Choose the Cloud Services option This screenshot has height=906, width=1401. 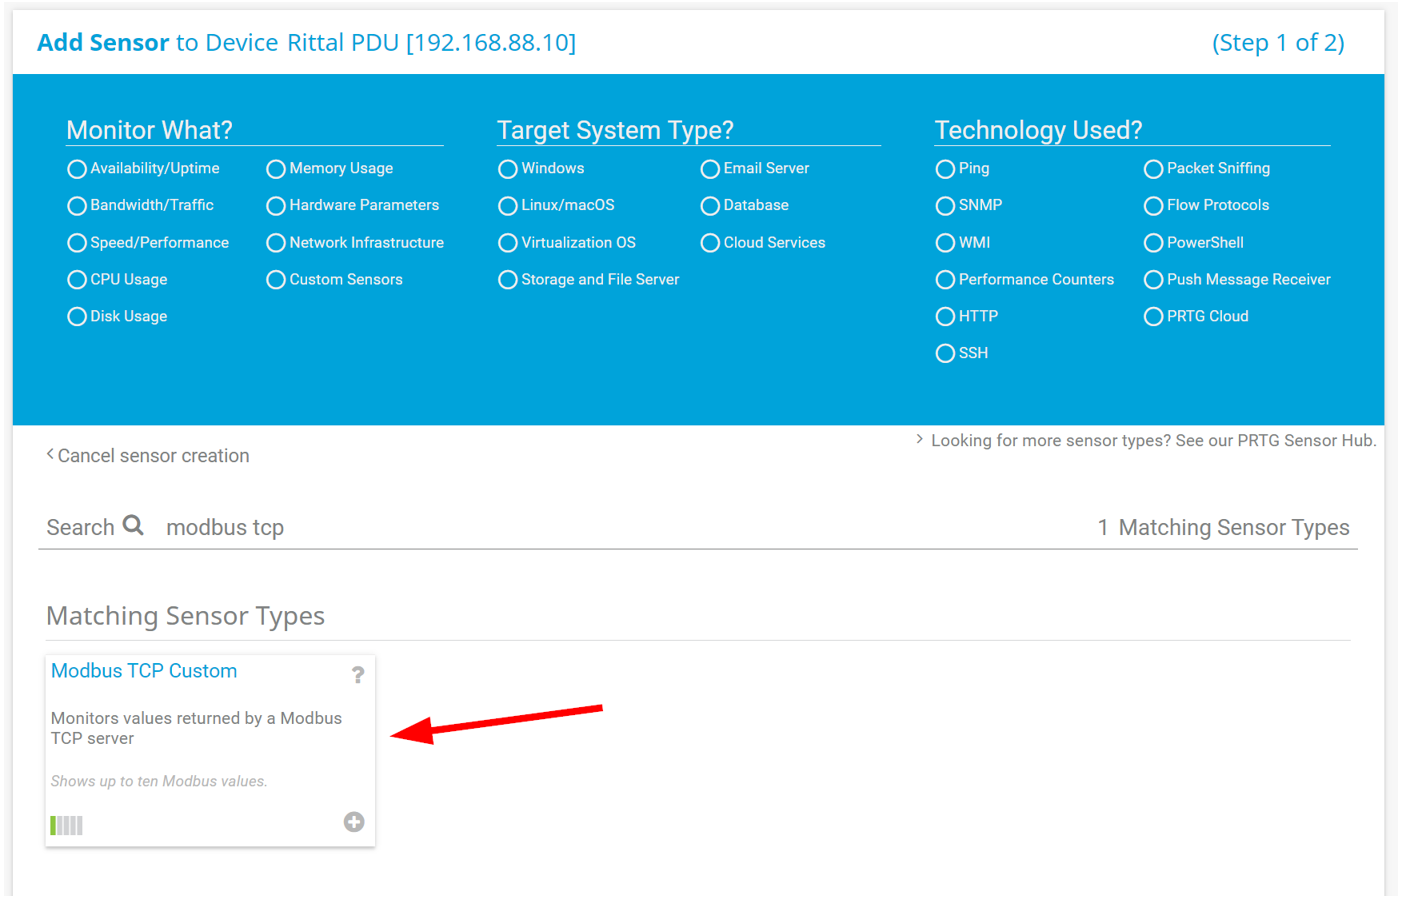point(710,243)
